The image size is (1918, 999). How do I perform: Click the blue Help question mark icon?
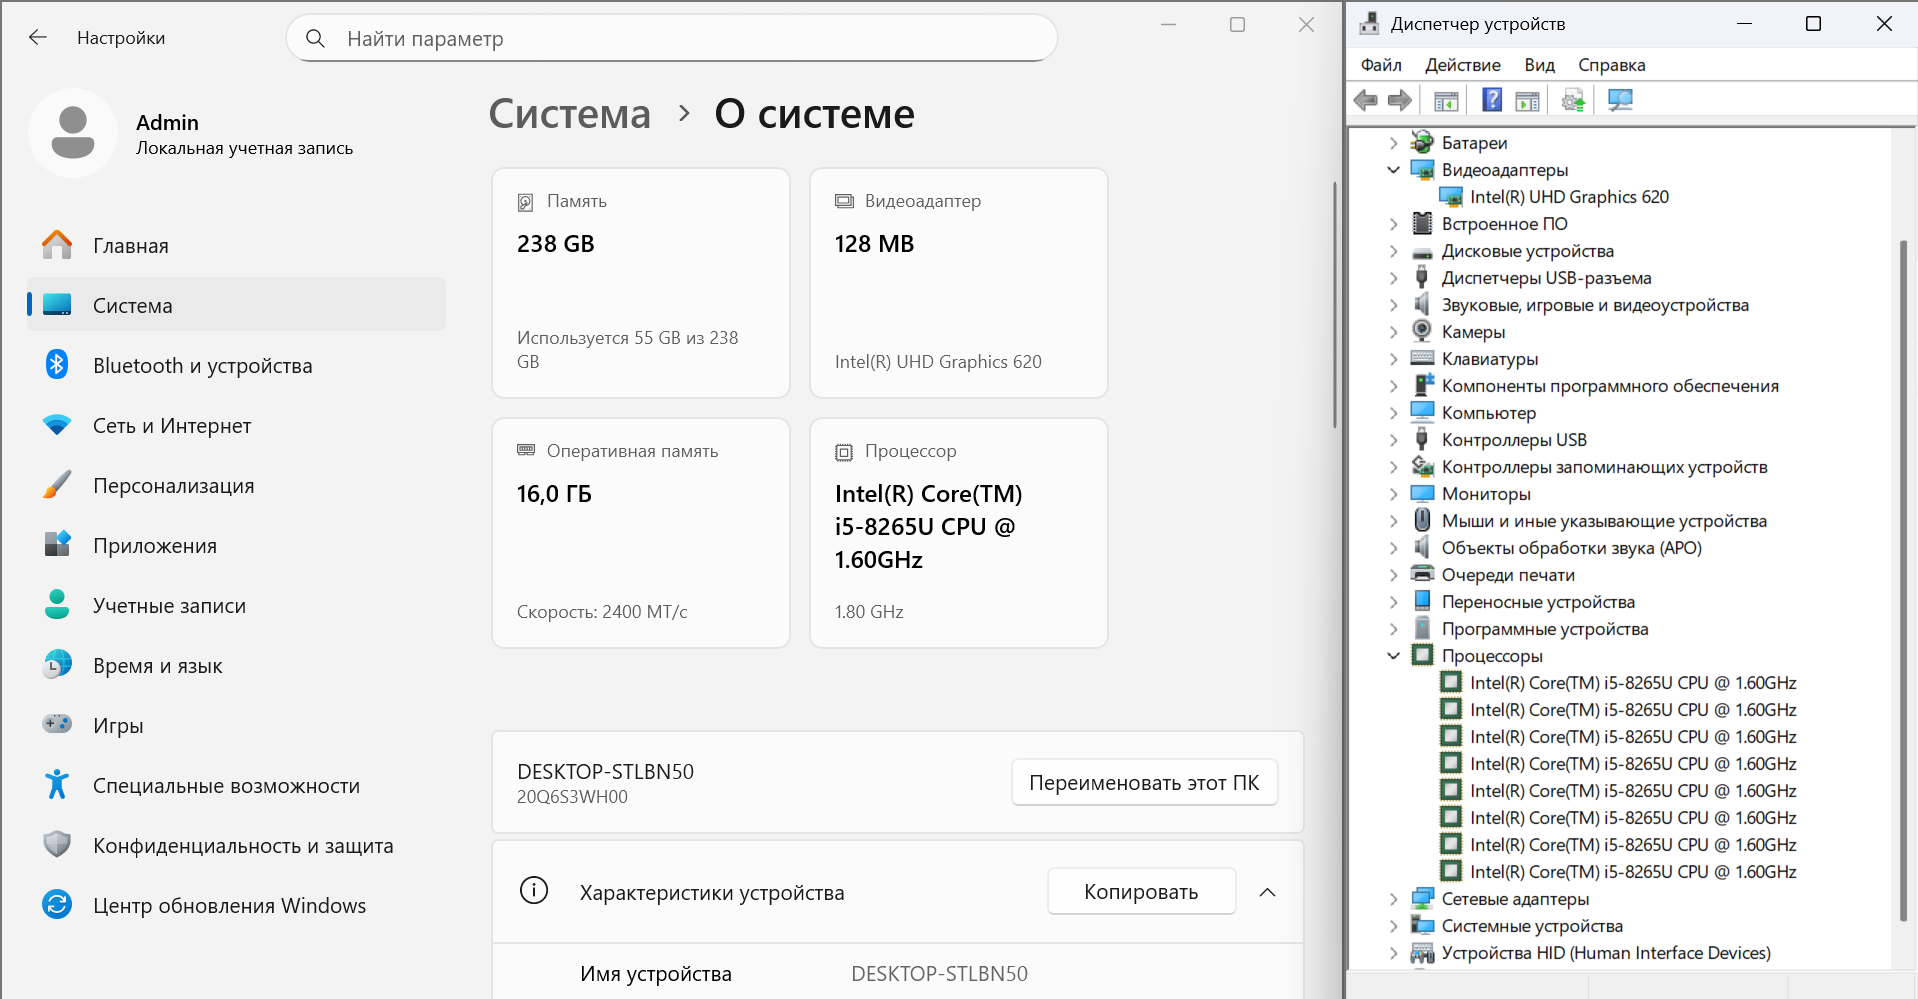click(1492, 100)
